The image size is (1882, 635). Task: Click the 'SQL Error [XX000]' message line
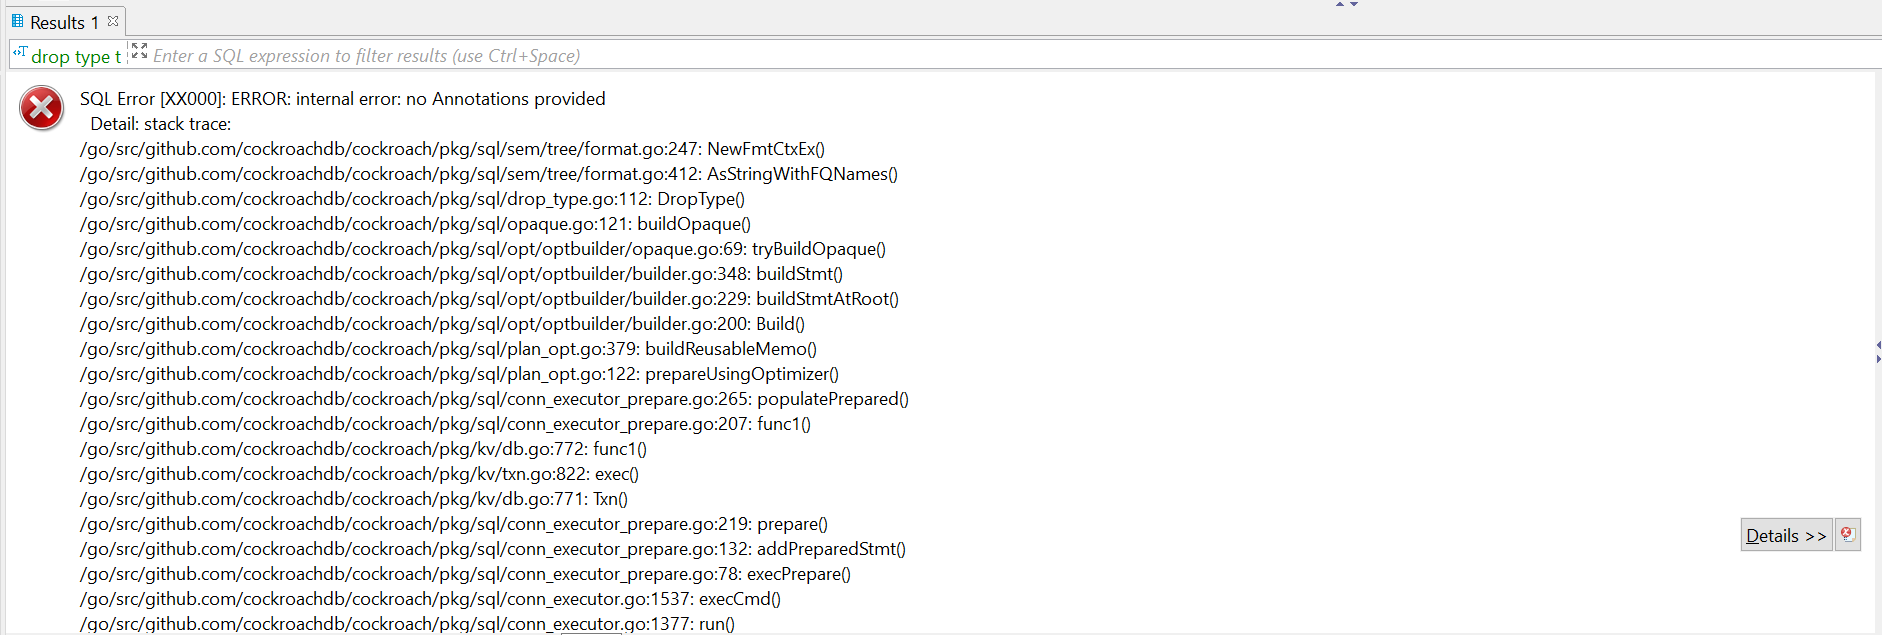coord(343,99)
